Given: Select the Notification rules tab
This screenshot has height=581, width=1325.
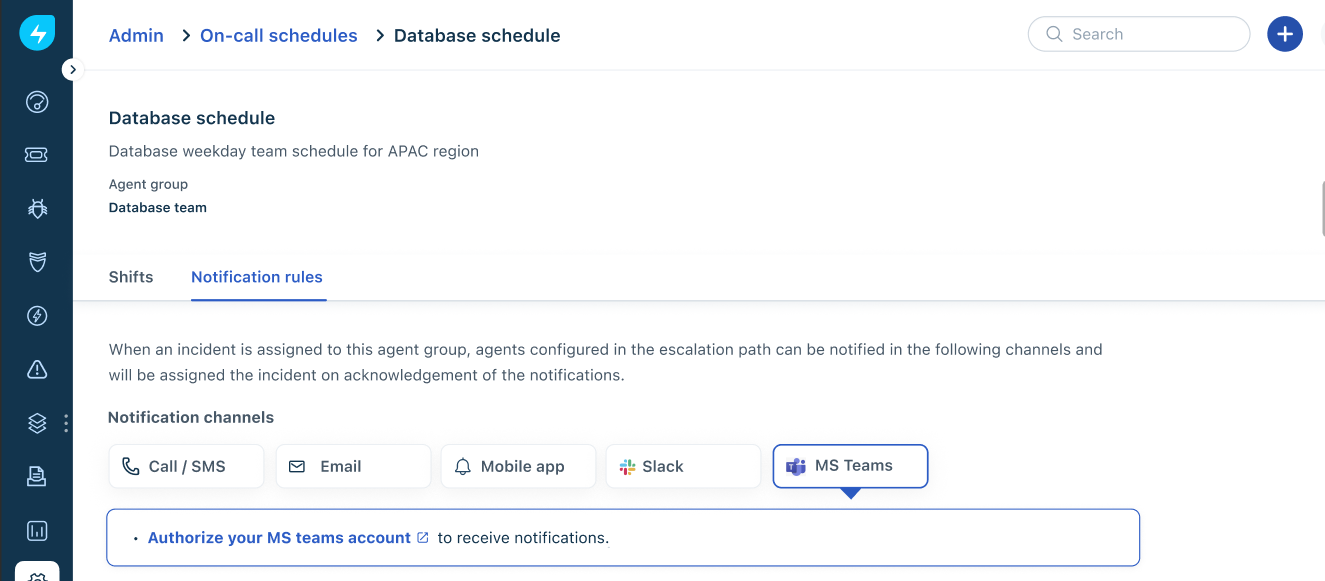Looking at the screenshot, I should point(257,277).
